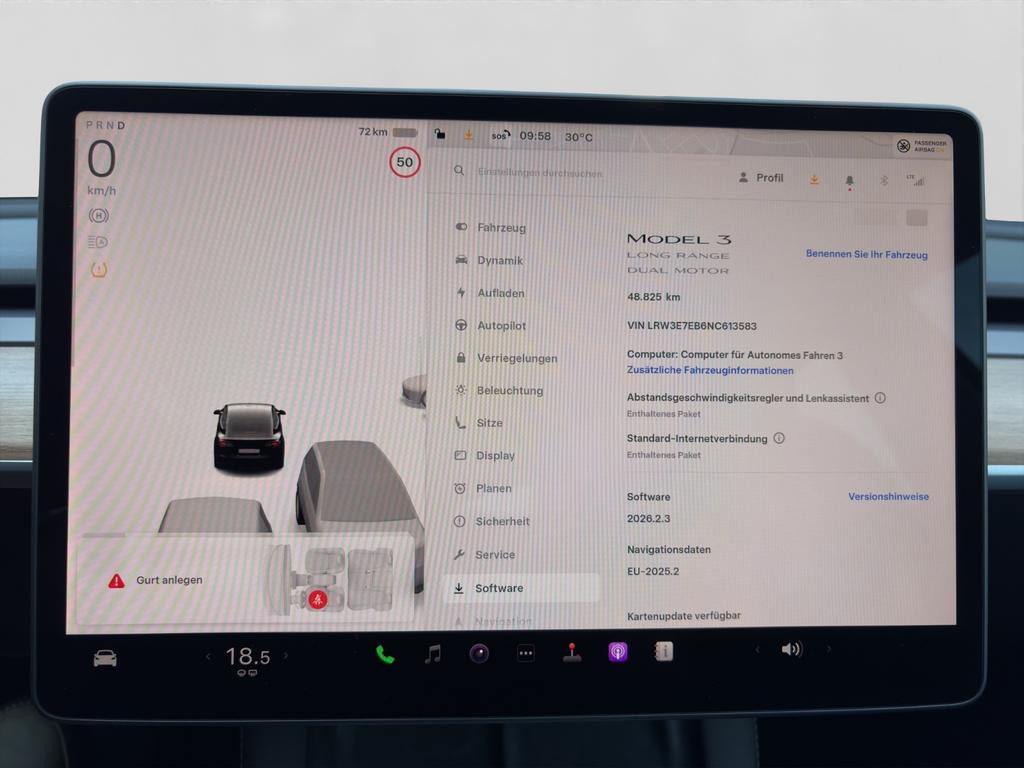The width and height of the screenshot is (1024, 768).
Task: Open the car controls icon in bottom bar
Action: [105, 658]
